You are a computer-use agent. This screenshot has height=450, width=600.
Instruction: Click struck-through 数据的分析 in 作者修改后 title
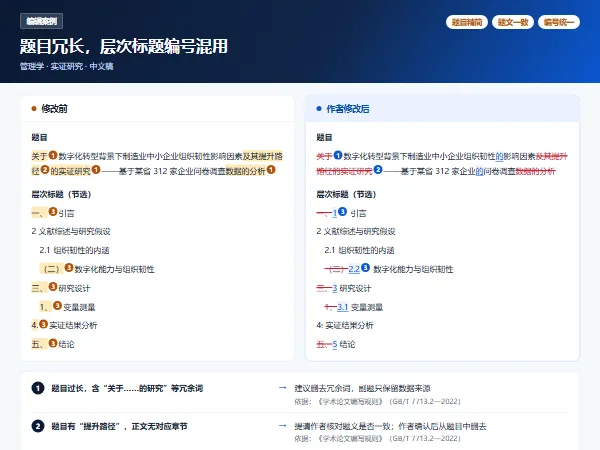point(535,171)
